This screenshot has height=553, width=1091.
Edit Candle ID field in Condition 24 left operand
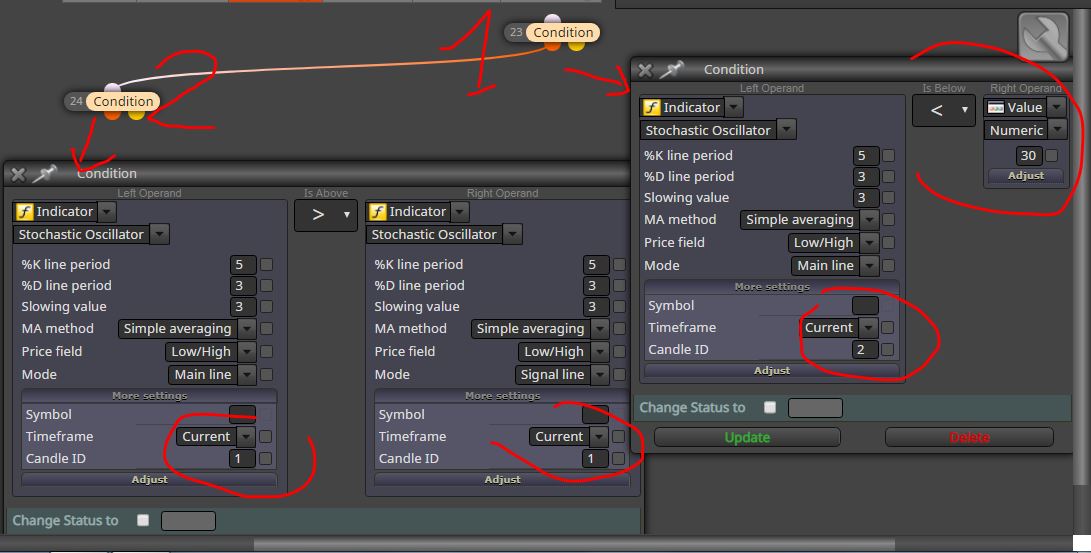[243, 458]
